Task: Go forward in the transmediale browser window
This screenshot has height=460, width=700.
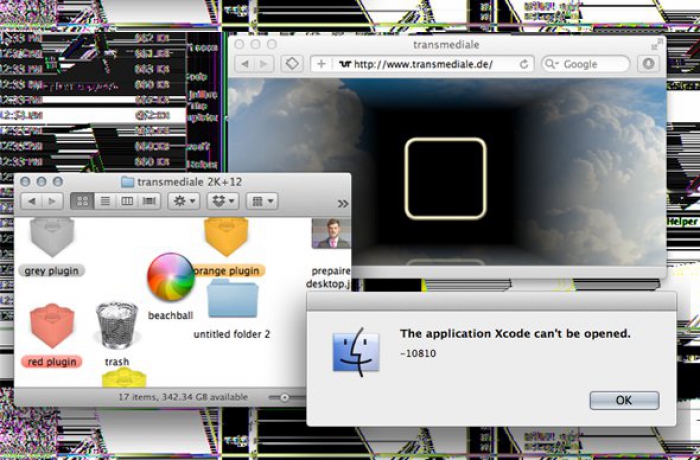Action: [264, 64]
